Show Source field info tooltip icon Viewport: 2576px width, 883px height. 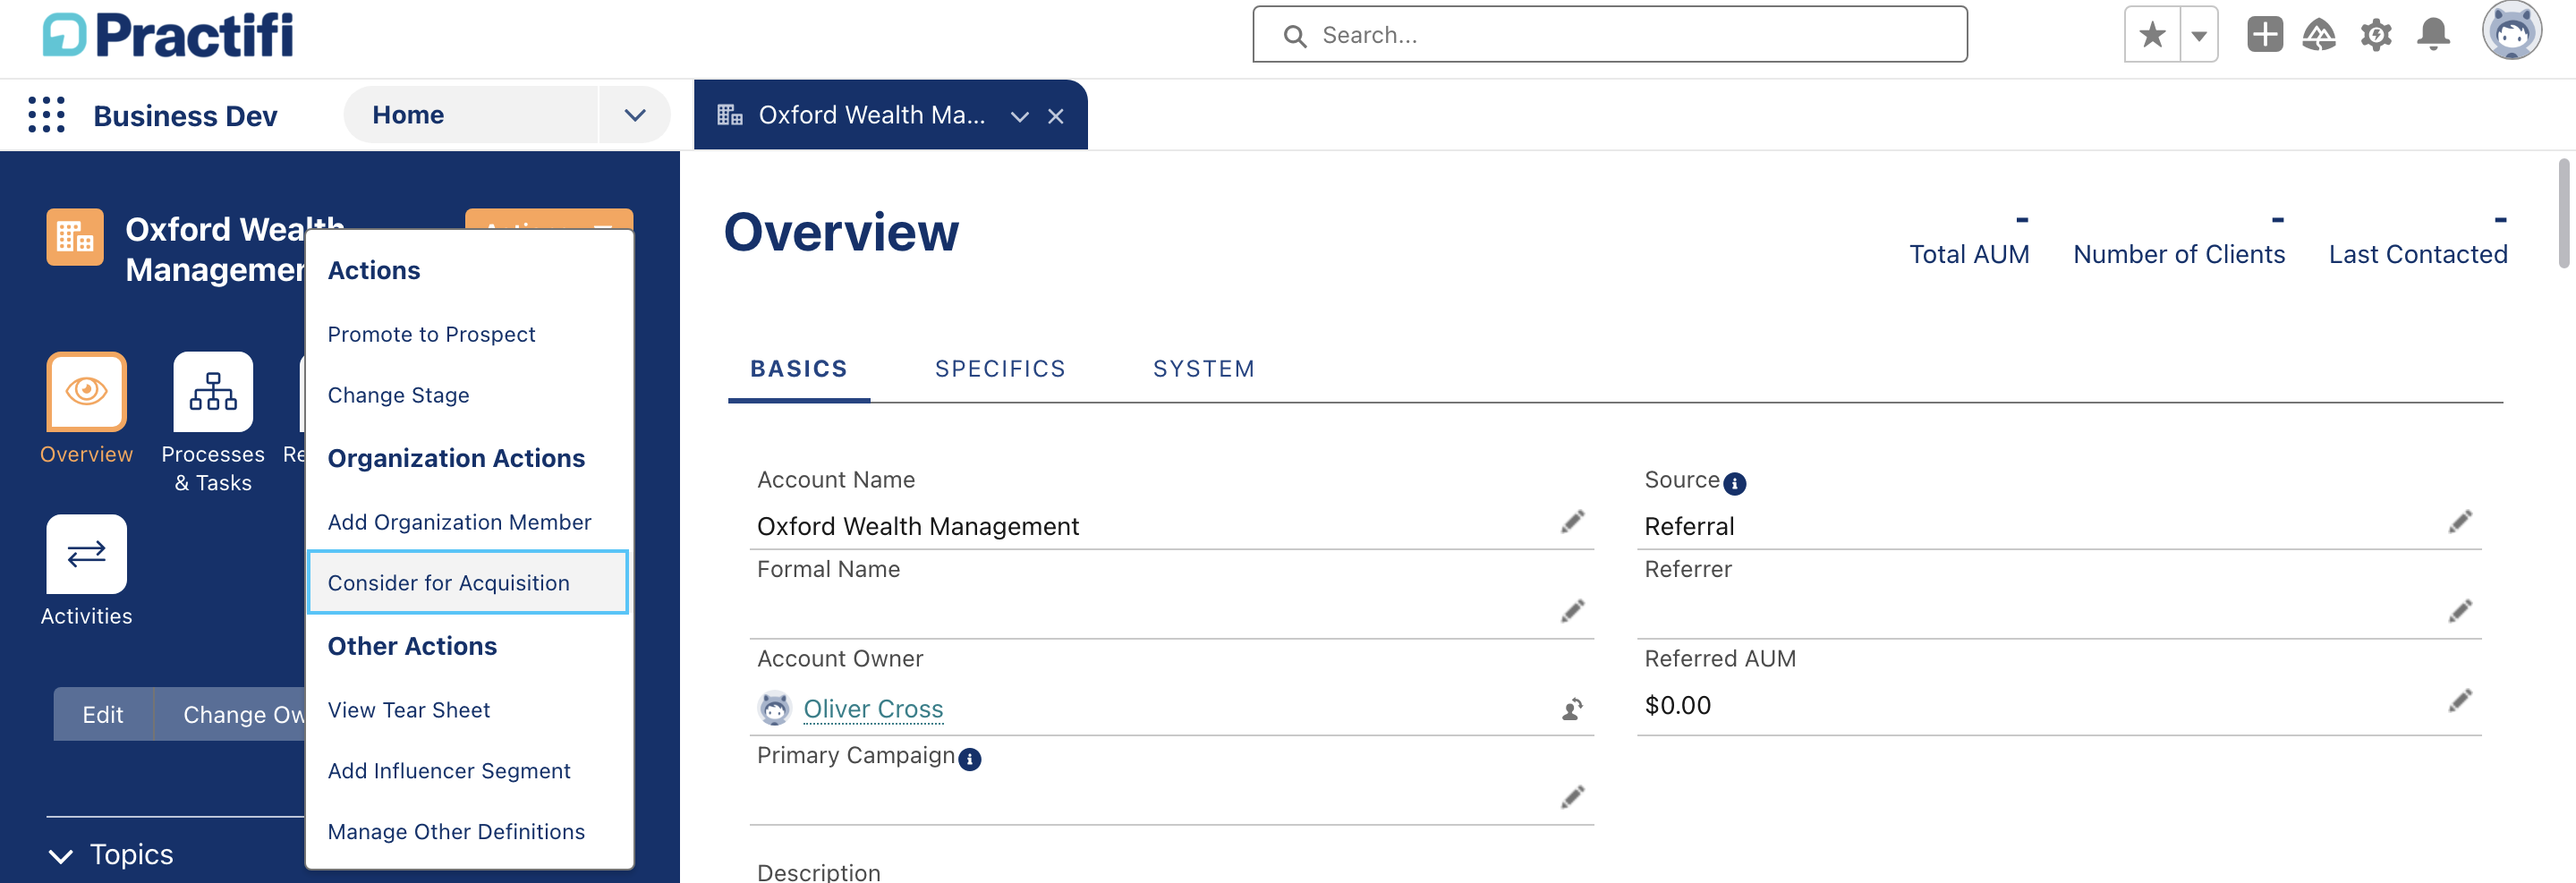pyautogui.click(x=1735, y=484)
